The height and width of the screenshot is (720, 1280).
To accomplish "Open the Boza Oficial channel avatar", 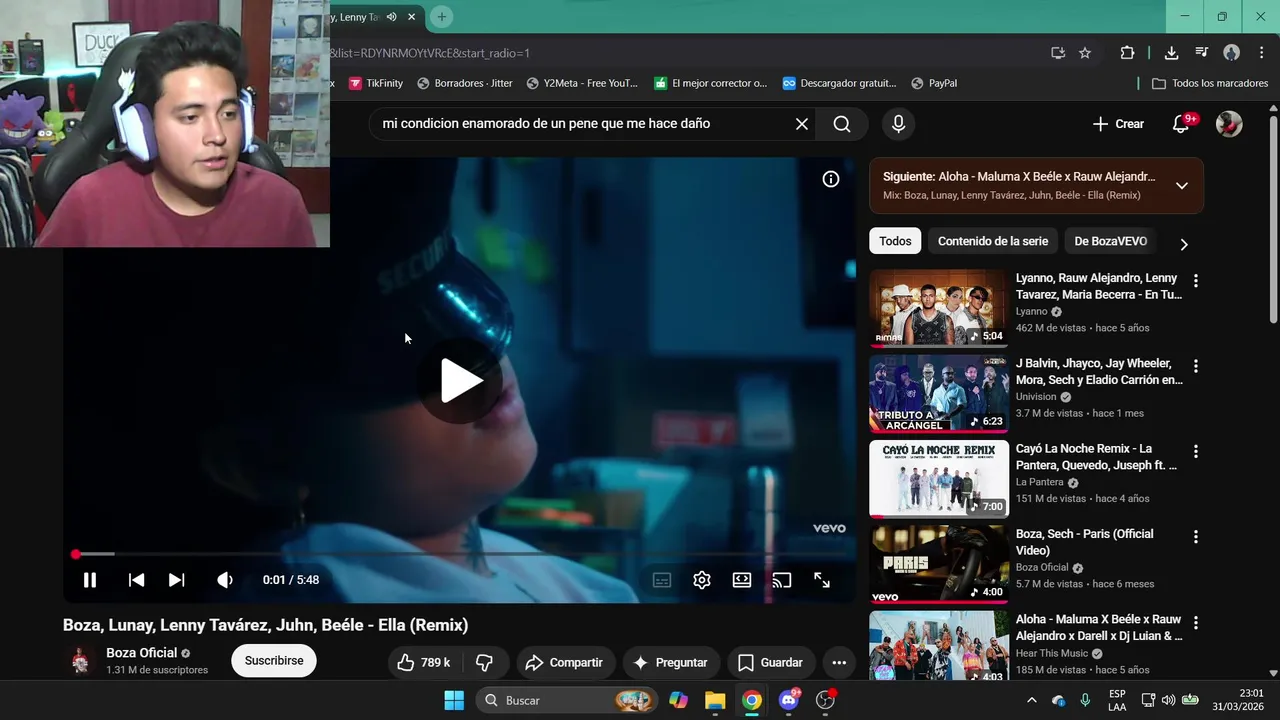I will tap(80, 661).
